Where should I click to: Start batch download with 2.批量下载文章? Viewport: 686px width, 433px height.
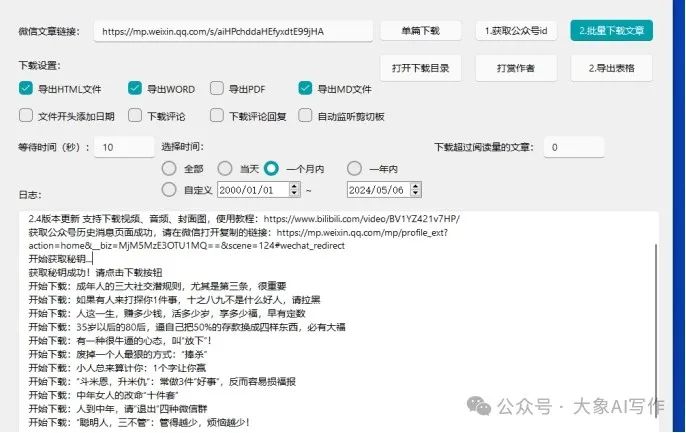pyautogui.click(x=612, y=31)
